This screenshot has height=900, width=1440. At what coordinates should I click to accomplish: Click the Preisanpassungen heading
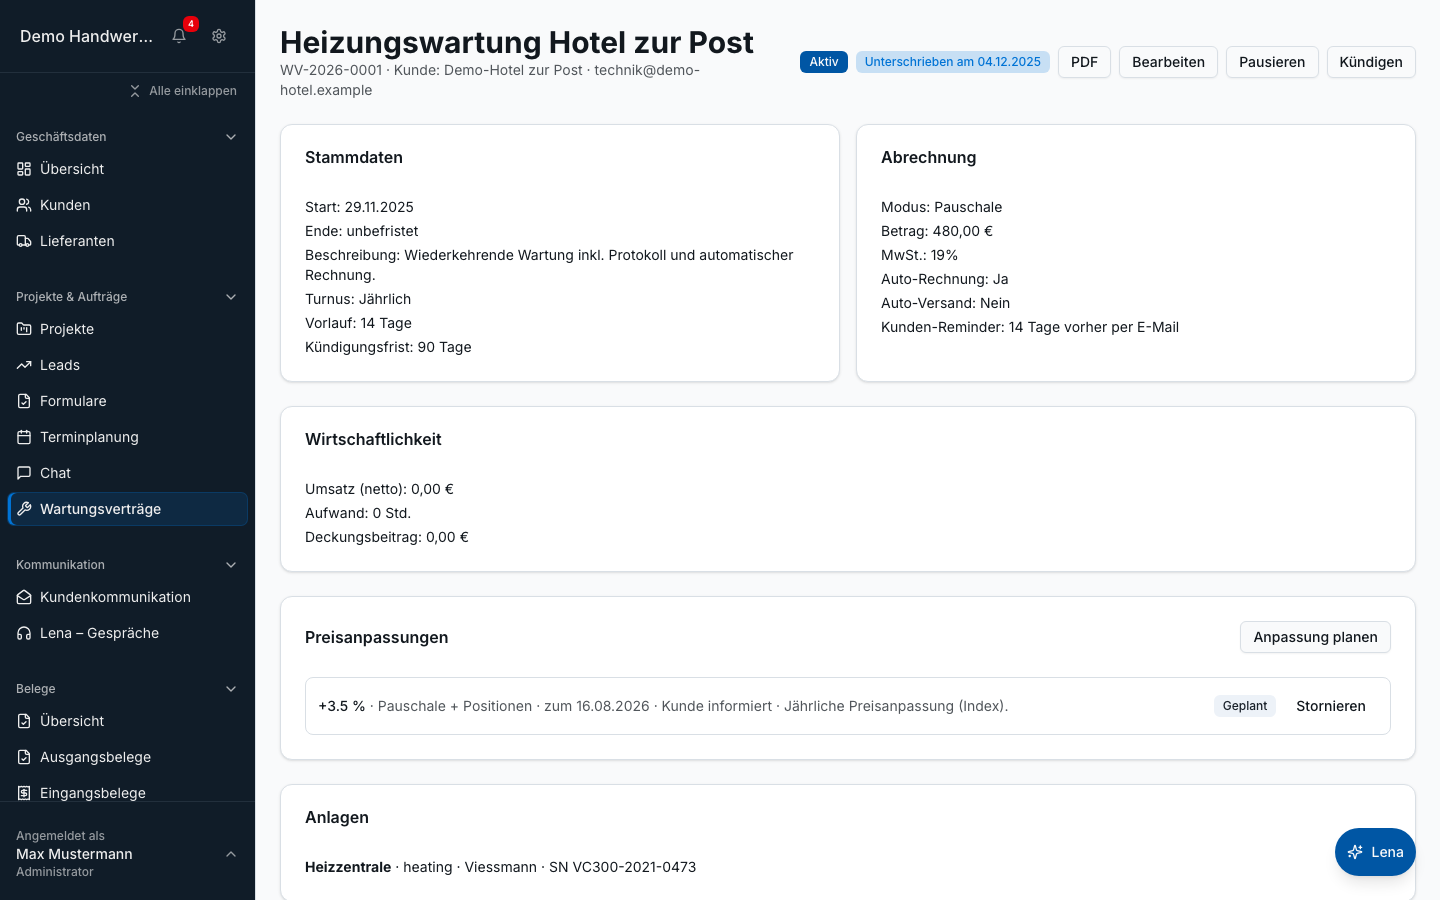click(376, 637)
